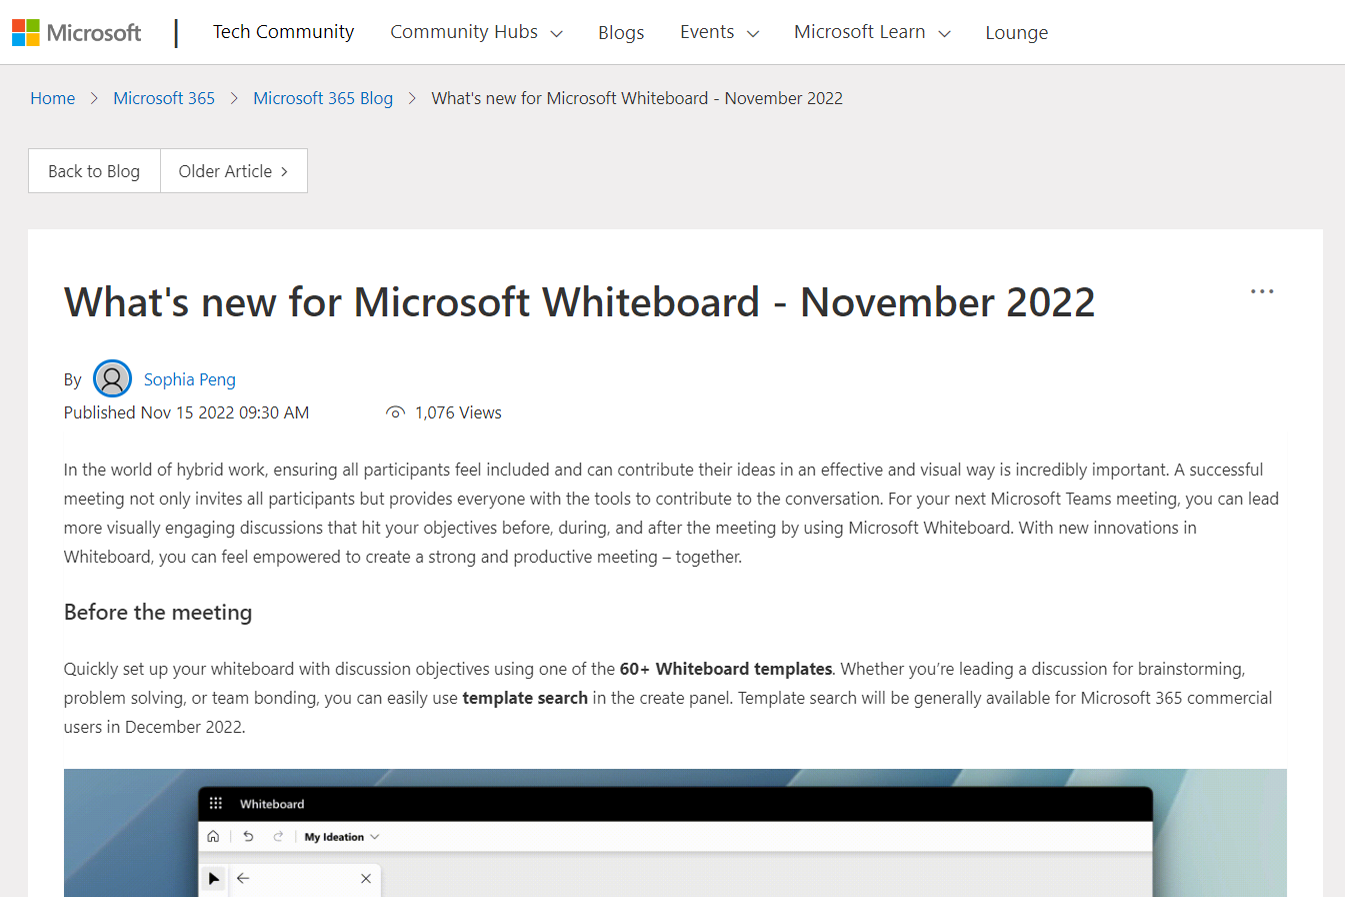Click the views eye icon

point(395,412)
